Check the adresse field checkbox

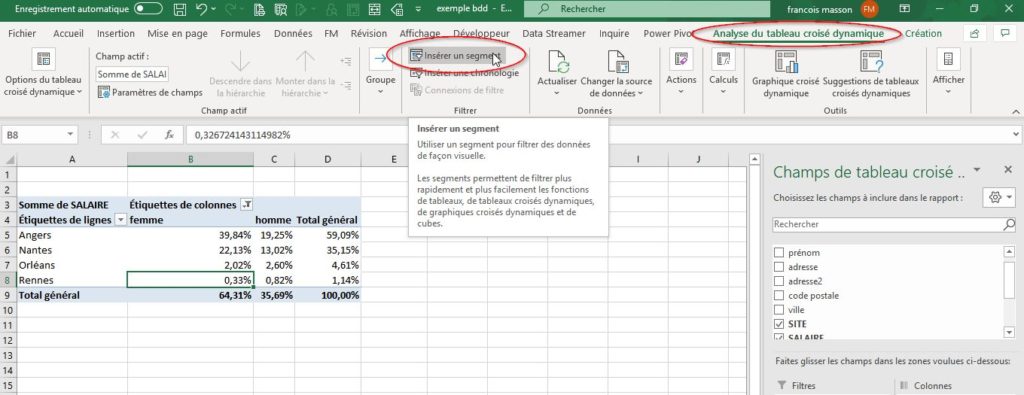(778, 267)
